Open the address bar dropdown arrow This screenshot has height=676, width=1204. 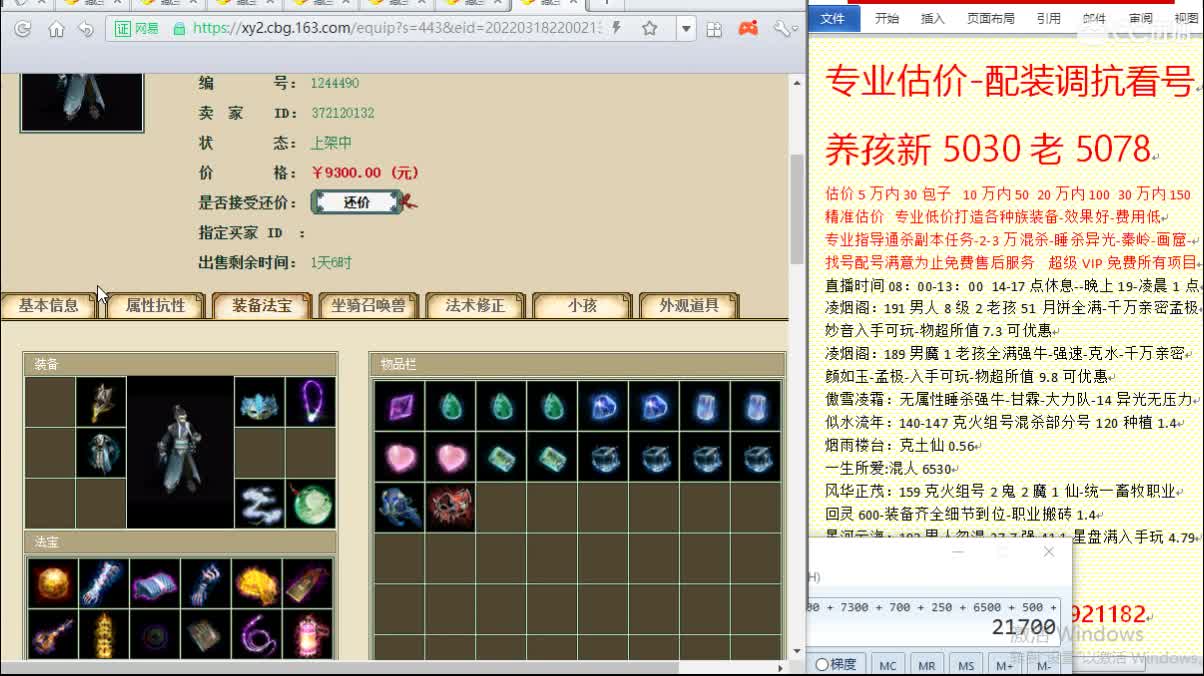tap(685, 29)
